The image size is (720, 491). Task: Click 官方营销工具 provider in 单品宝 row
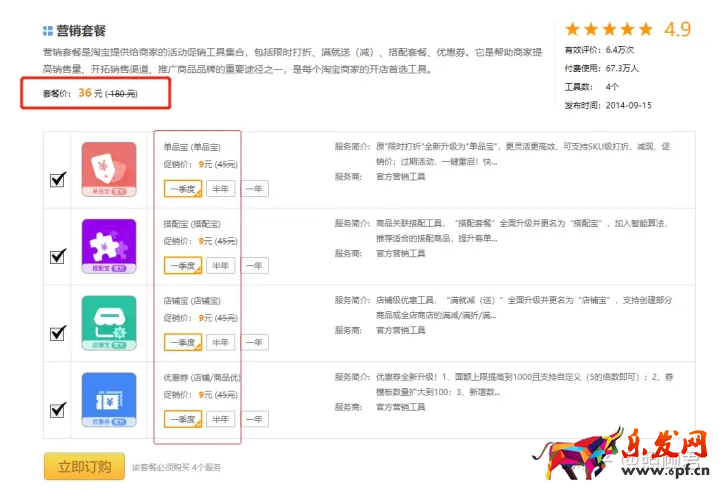tap(400, 177)
